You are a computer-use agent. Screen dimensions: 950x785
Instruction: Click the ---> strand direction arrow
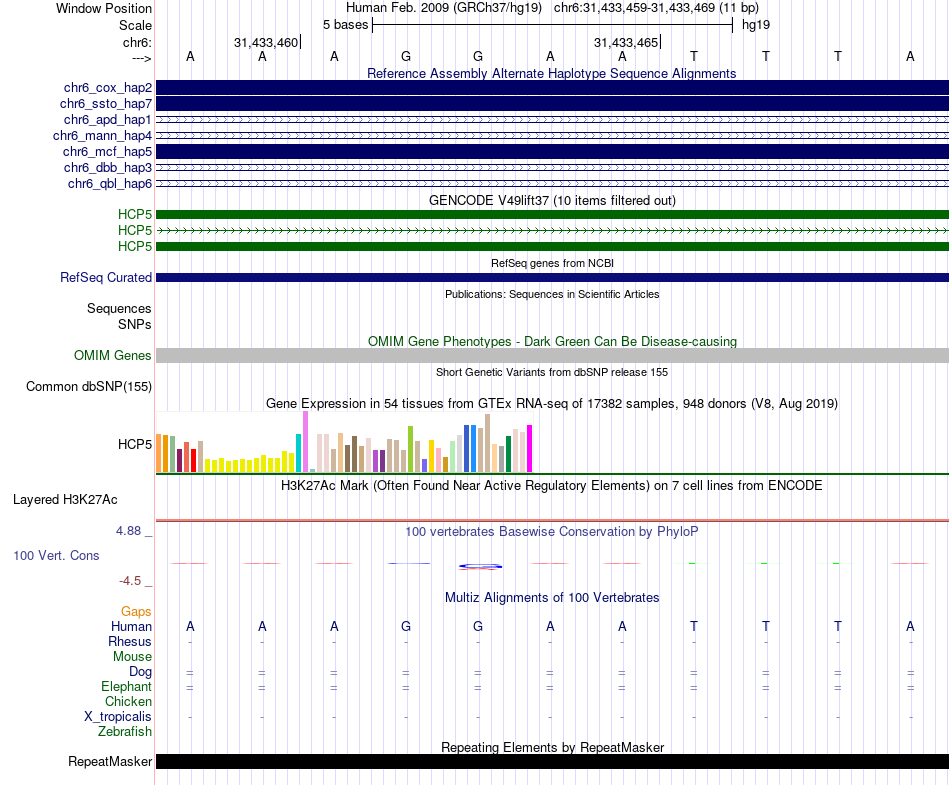coord(141,58)
